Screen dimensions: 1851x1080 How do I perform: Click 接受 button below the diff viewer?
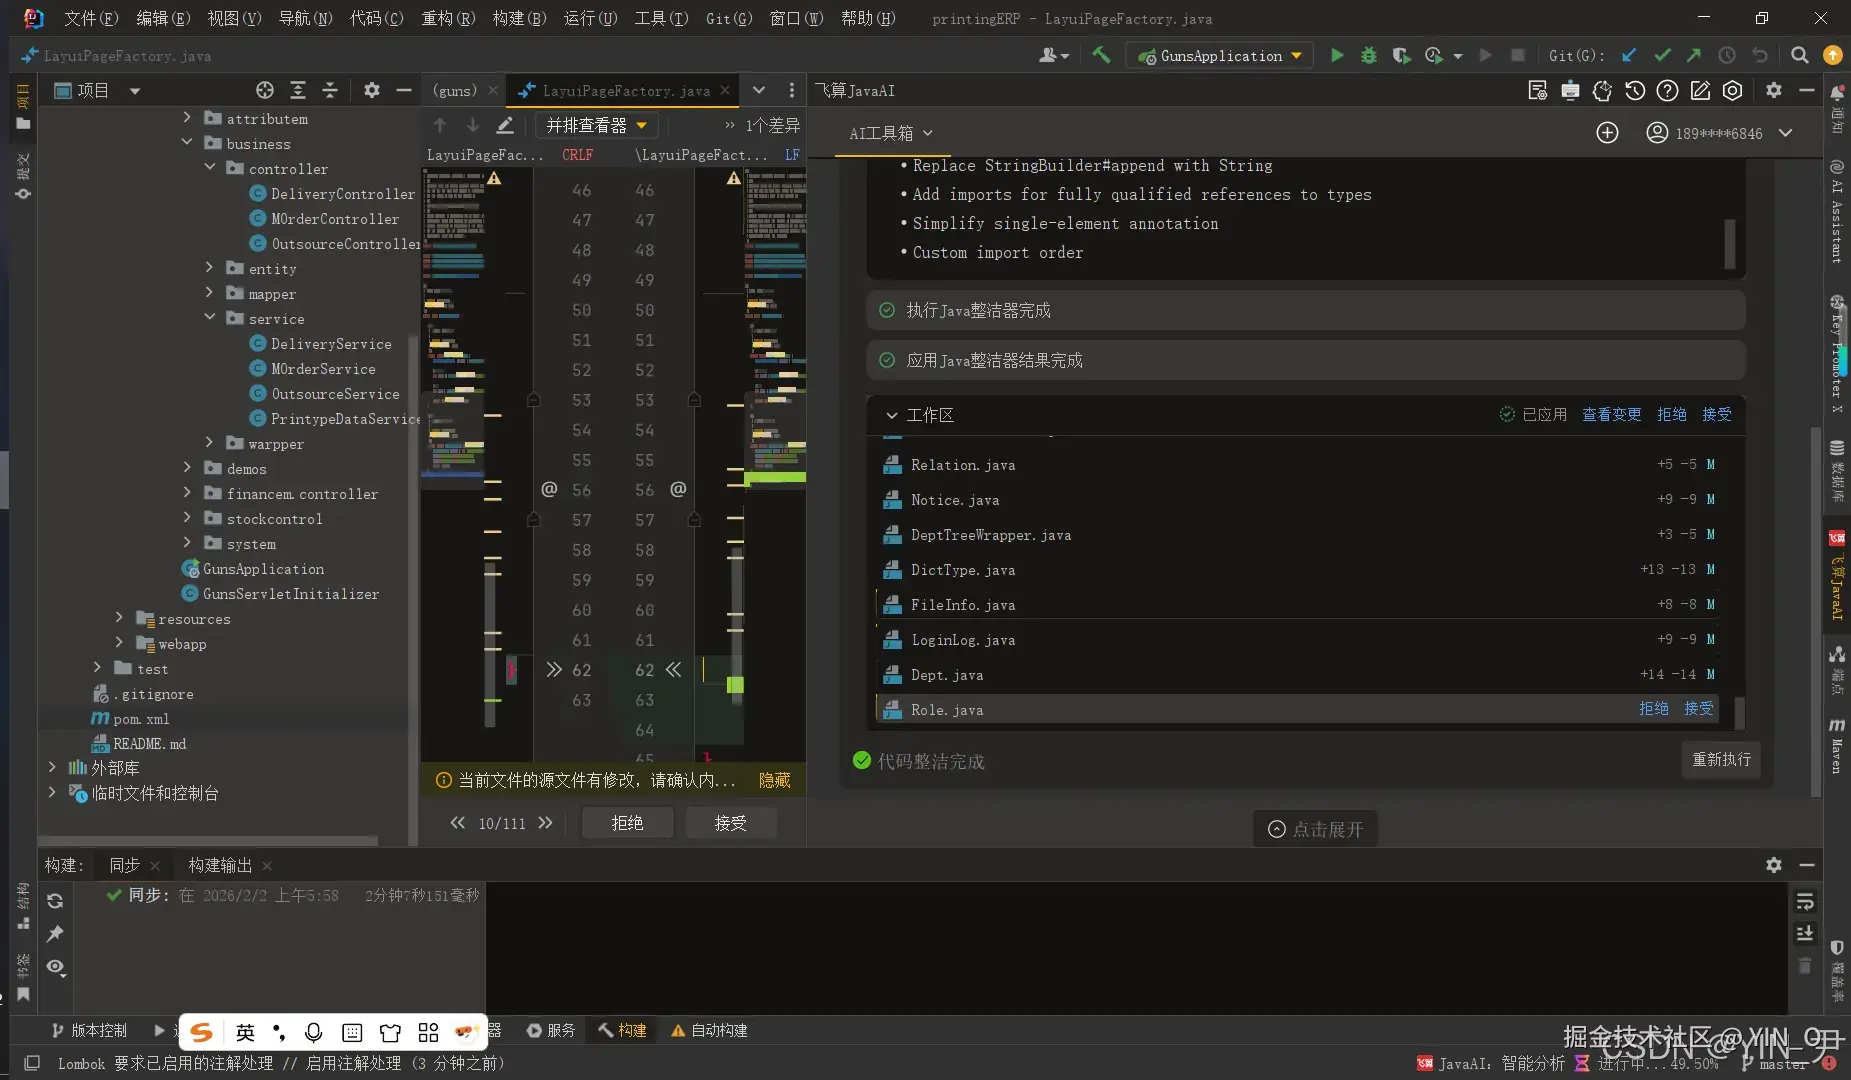pos(730,823)
